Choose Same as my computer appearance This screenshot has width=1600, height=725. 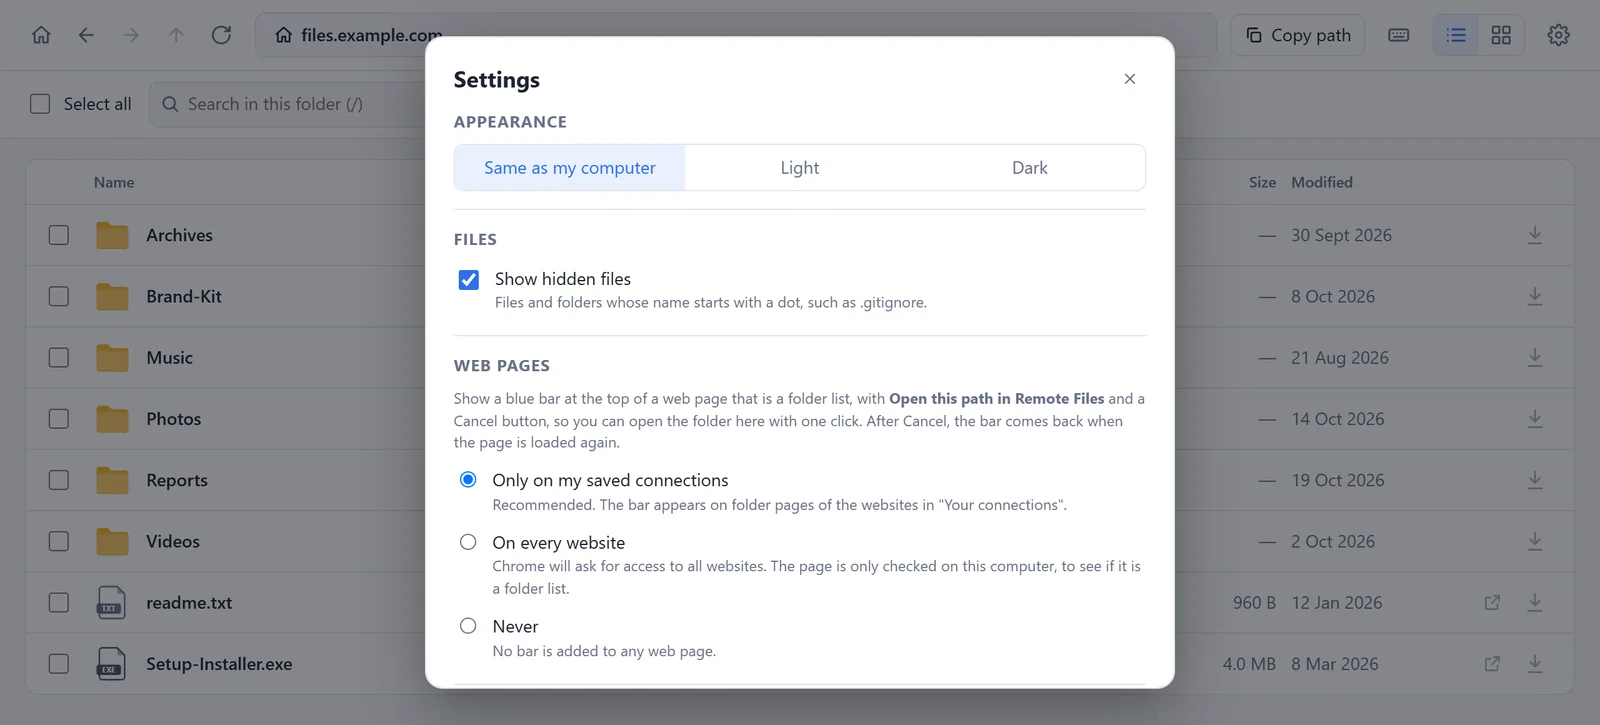coord(570,168)
